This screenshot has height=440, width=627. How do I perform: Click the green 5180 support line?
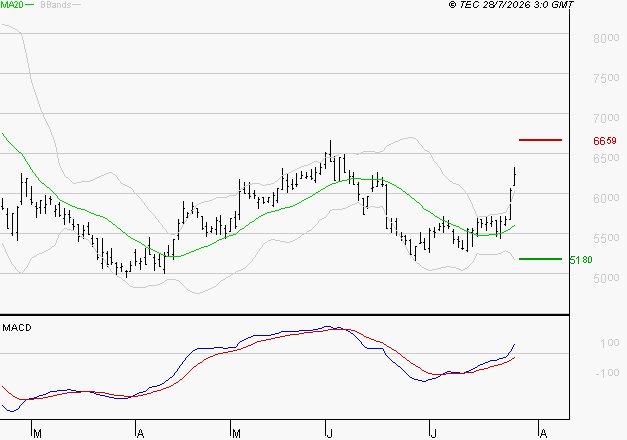540,259
